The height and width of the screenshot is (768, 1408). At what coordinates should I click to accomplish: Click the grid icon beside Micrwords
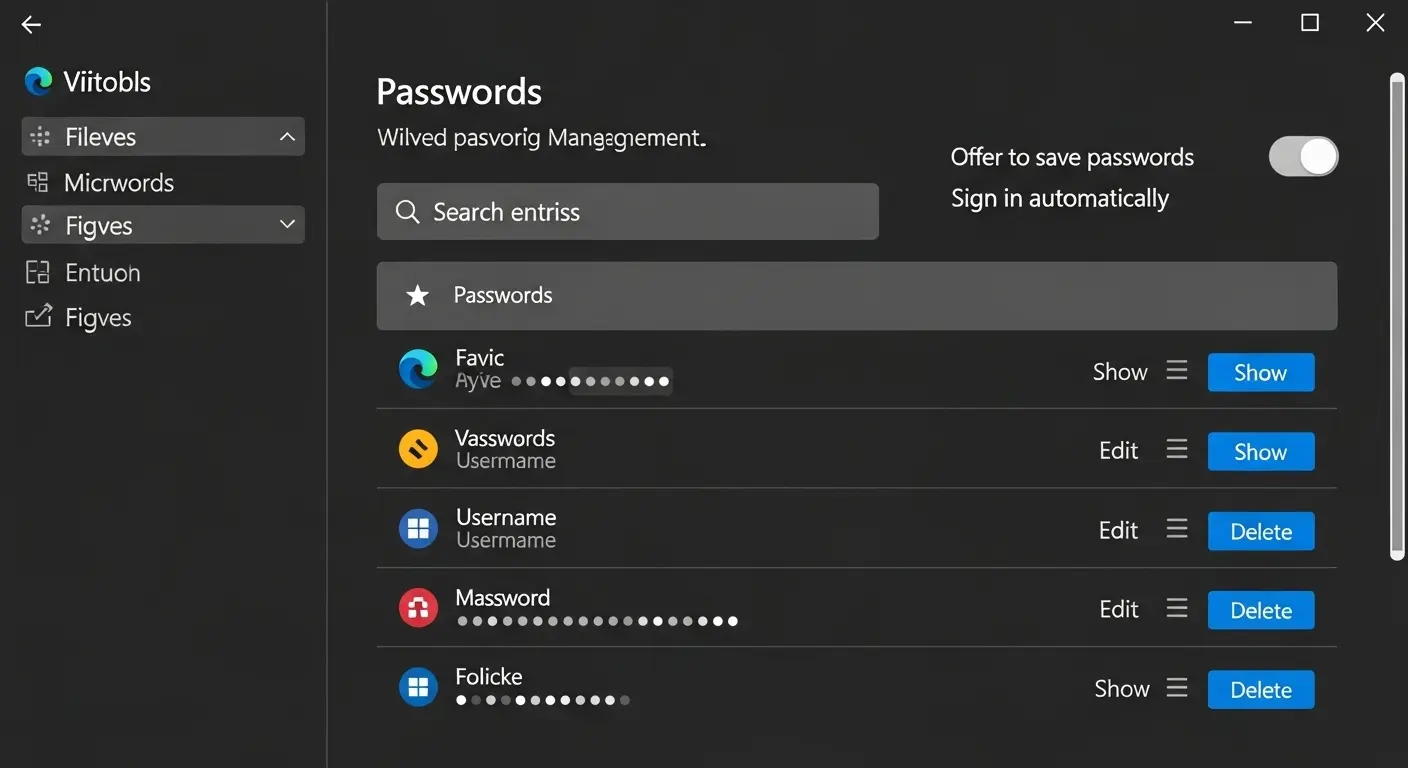pos(37,182)
